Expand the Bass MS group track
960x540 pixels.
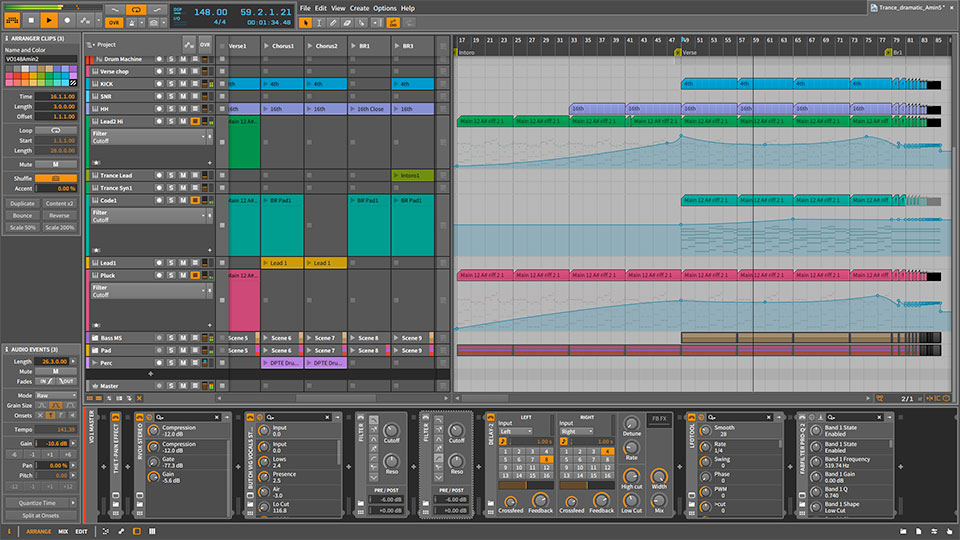tap(93, 338)
